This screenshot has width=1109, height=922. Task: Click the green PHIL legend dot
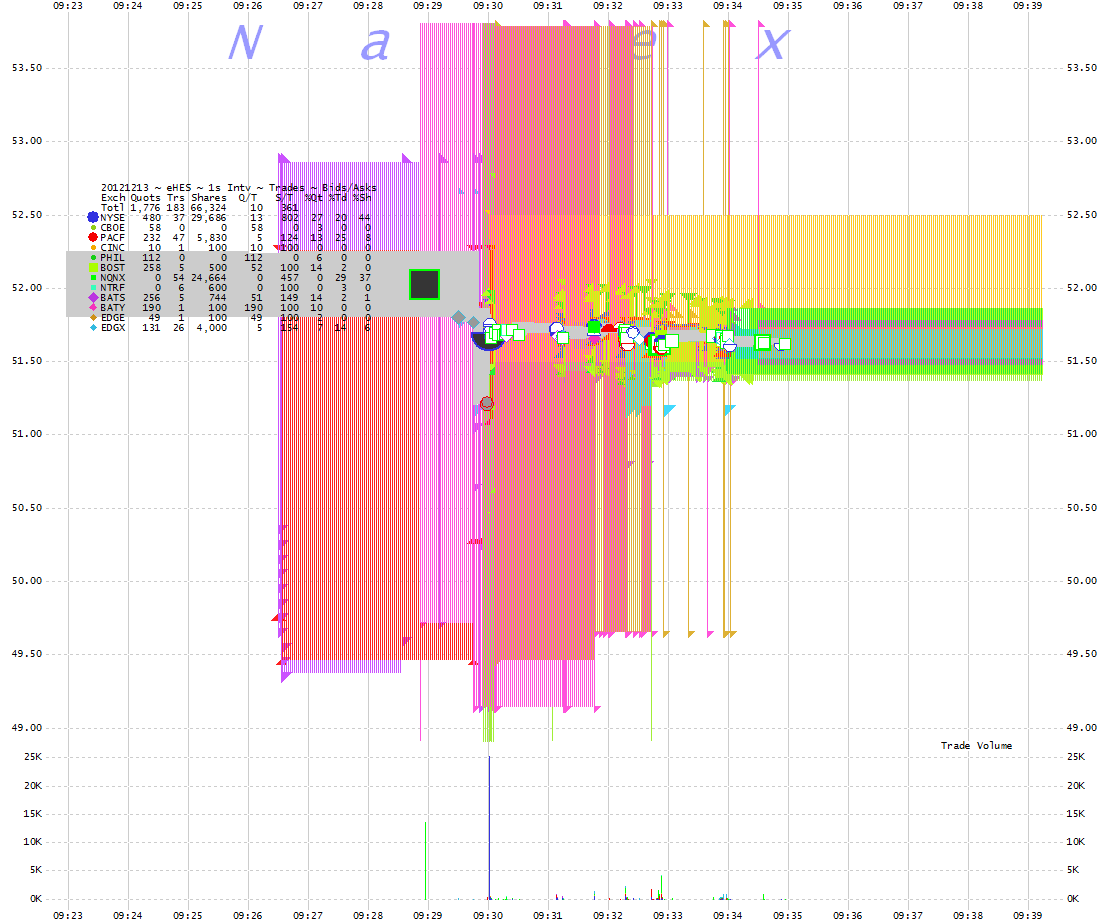coord(93,257)
